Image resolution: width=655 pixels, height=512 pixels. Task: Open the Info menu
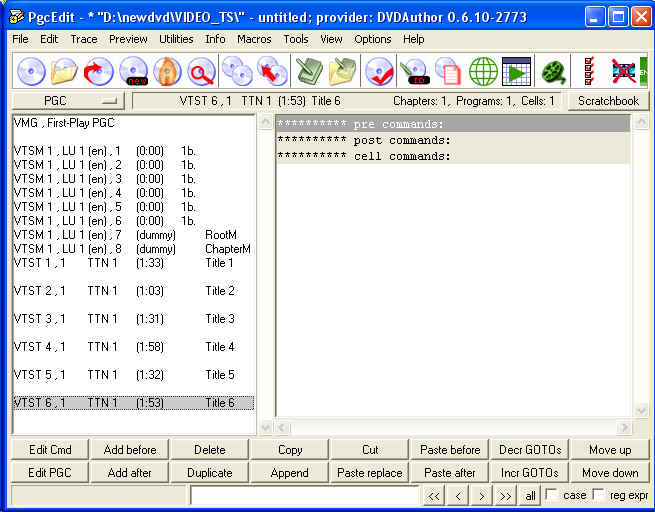(x=215, y=39)
